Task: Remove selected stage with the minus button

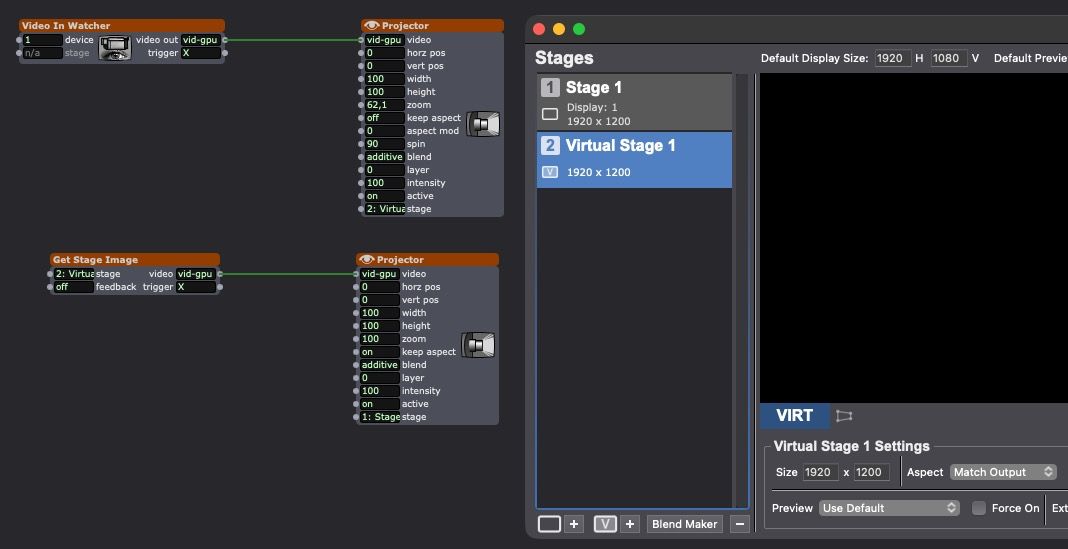Action: pyautogui.click(x=740, y=524)
